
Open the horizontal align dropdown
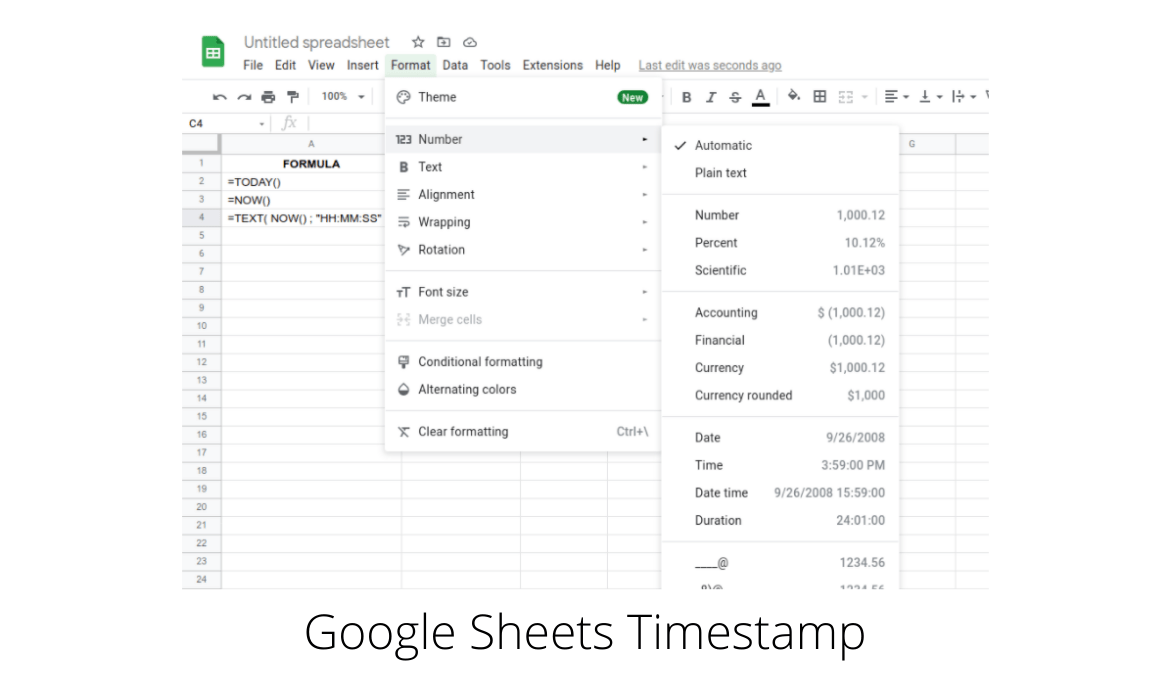(x=896, y=96)
